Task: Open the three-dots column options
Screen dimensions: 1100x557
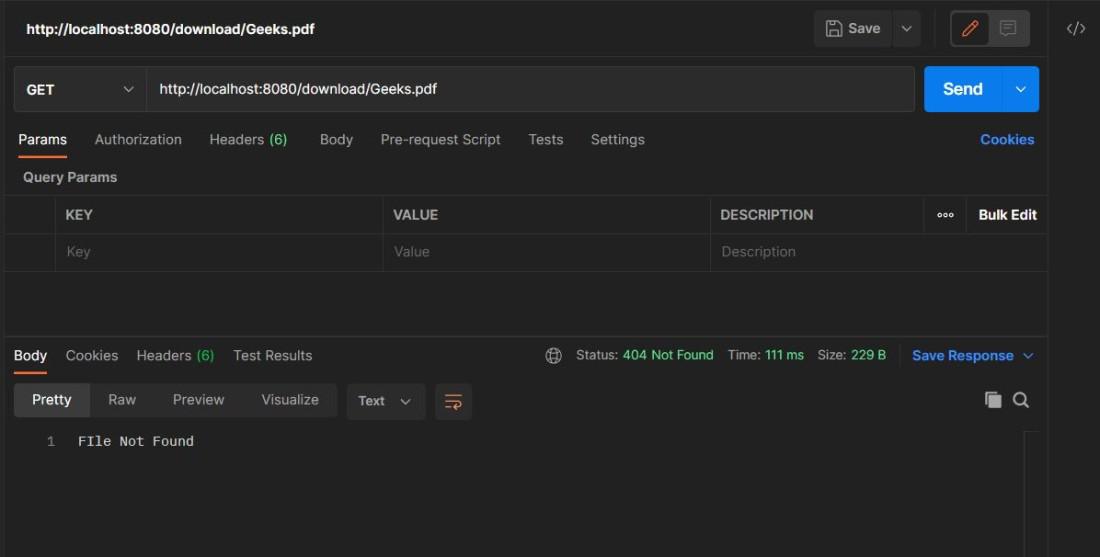Action: pyautogui.click(x=945, y=215)
